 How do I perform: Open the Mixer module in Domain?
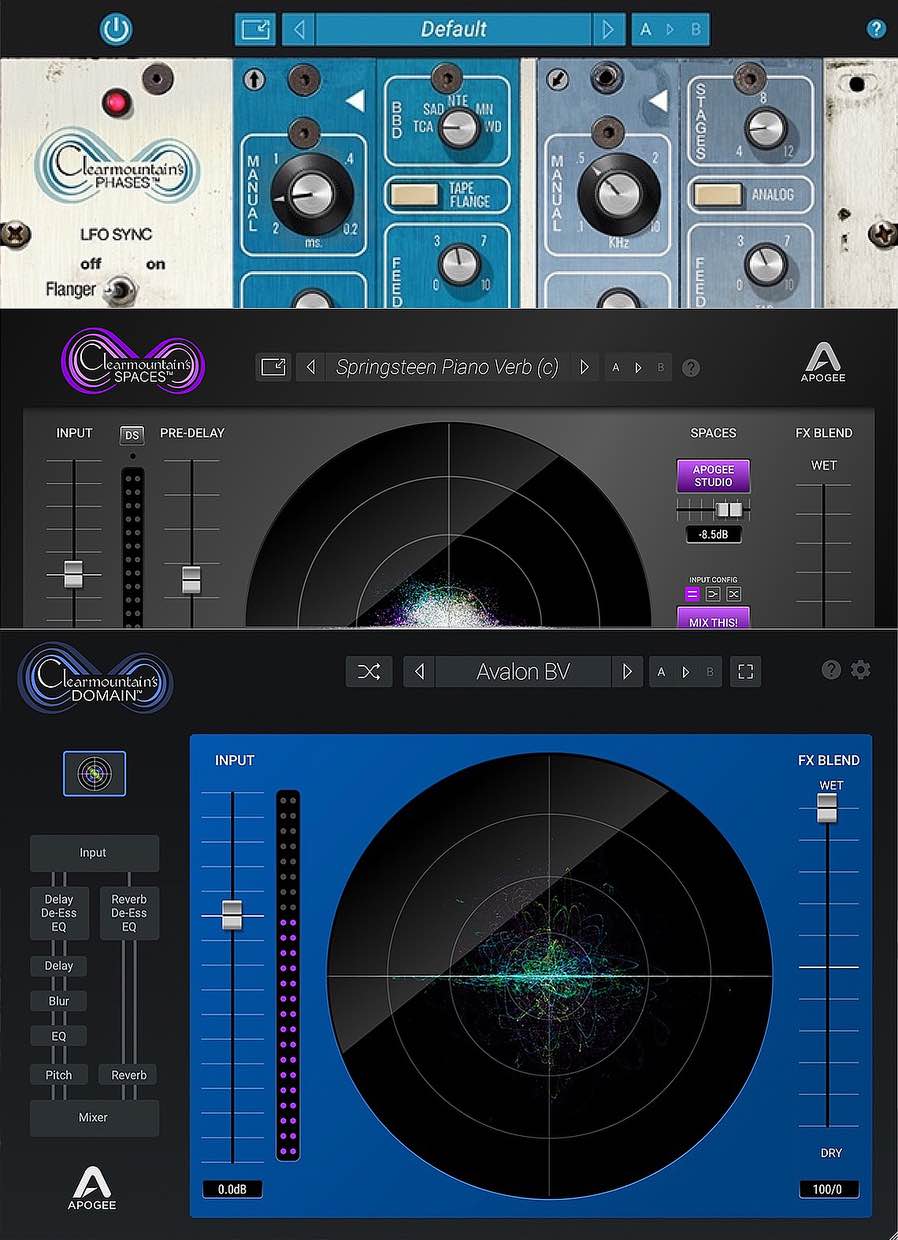click(94, 1117)
